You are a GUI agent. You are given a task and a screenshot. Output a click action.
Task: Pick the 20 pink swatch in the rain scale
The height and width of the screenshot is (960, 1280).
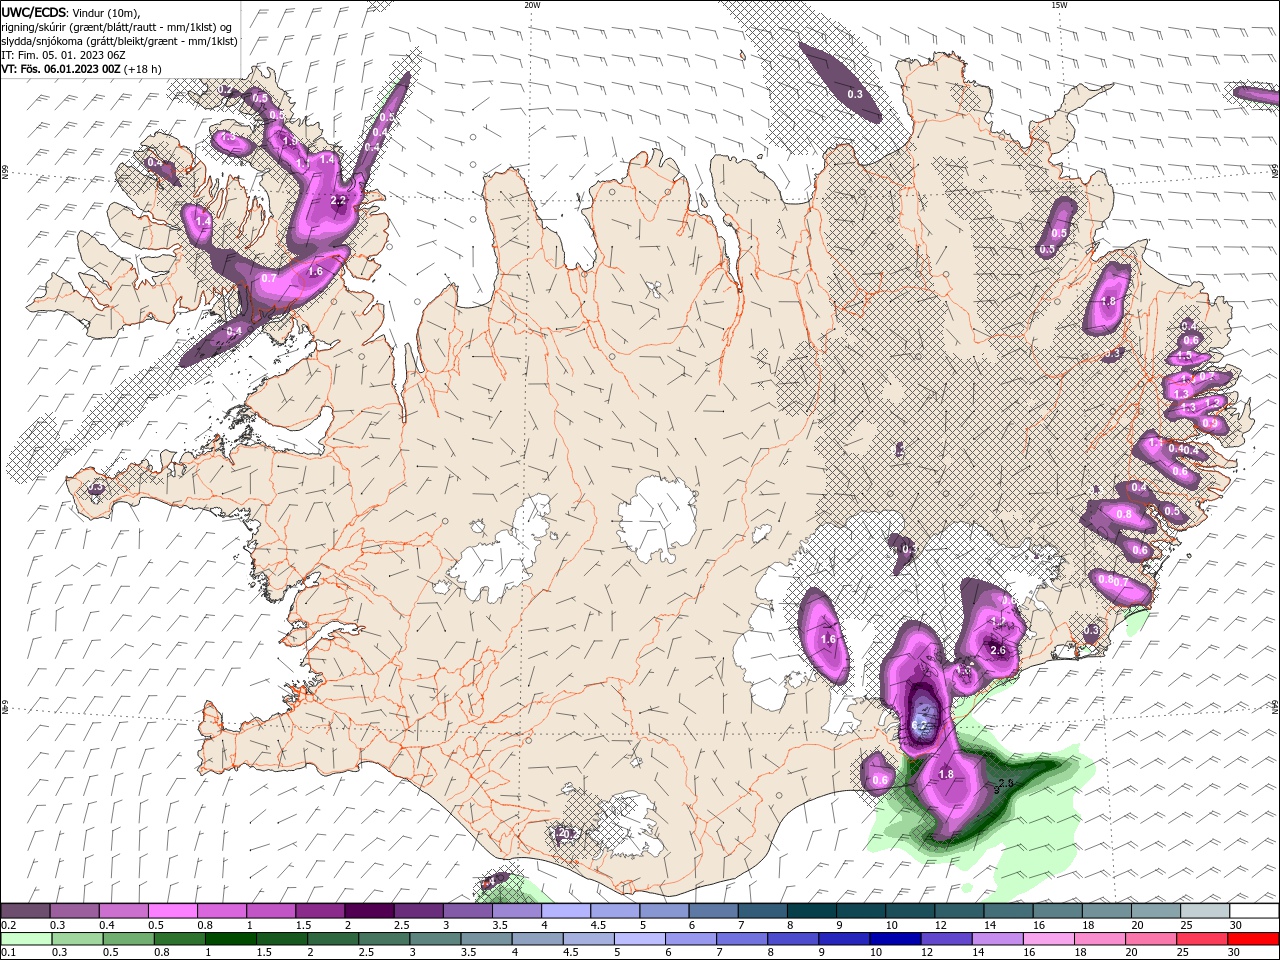(x=1150, y=939)
